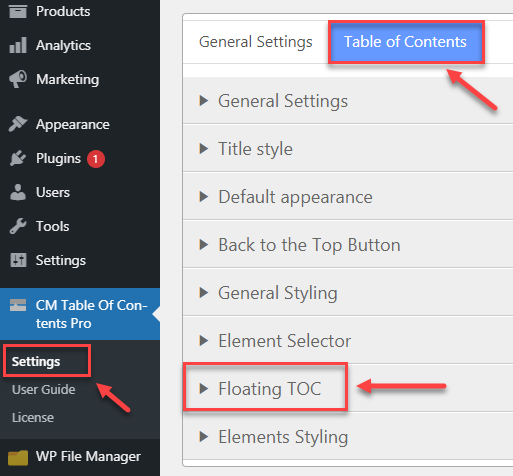Open the WP File Manager folder icon
The image size is (513, 476).
[x=18, y=457]
